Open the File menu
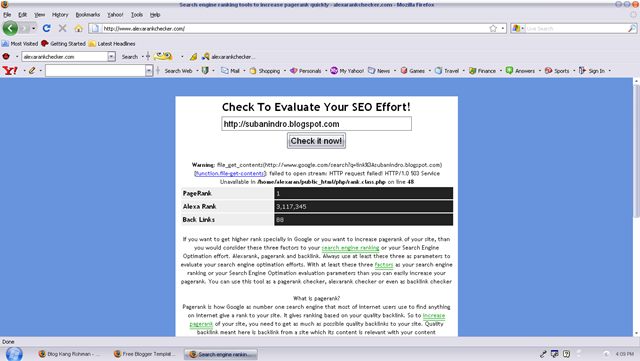 7,15
